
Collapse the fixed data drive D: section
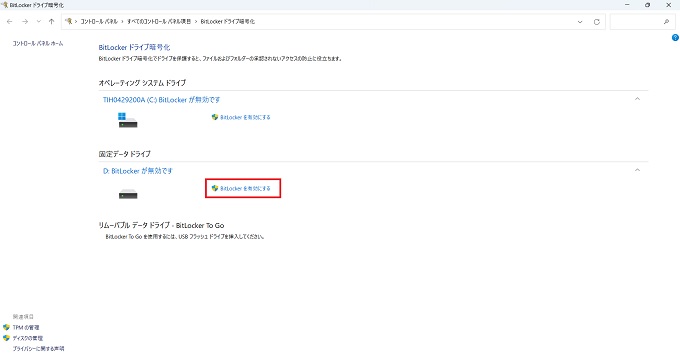click(x=637, y=170)
